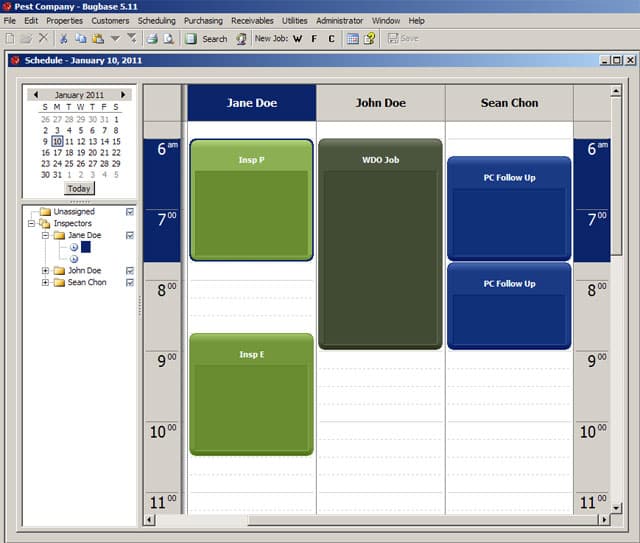Screen dimensions: 640x543
Task: Click the Print Preview icon in toolbar
Action: click(168, 39)
